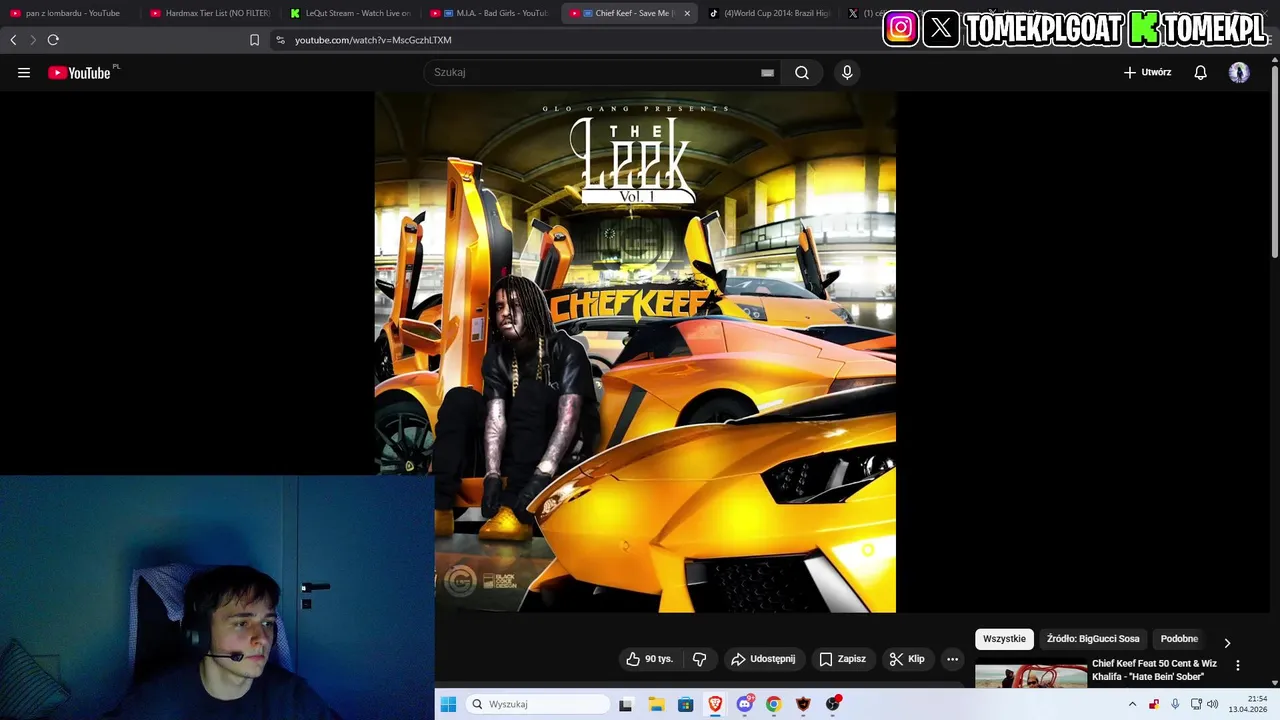1280x720 pixels.
Task: Open the on-screen keyboard in search box
Action: 767,72
